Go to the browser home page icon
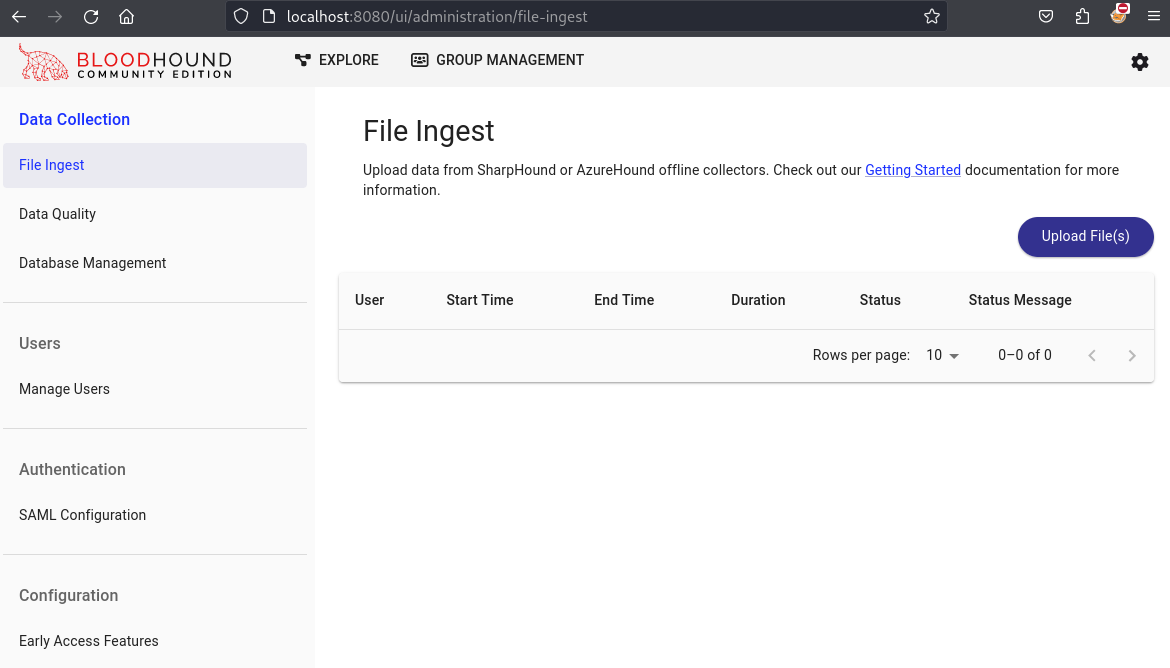The width and height of the screenshot is (1170, 668). click(127, 16)
